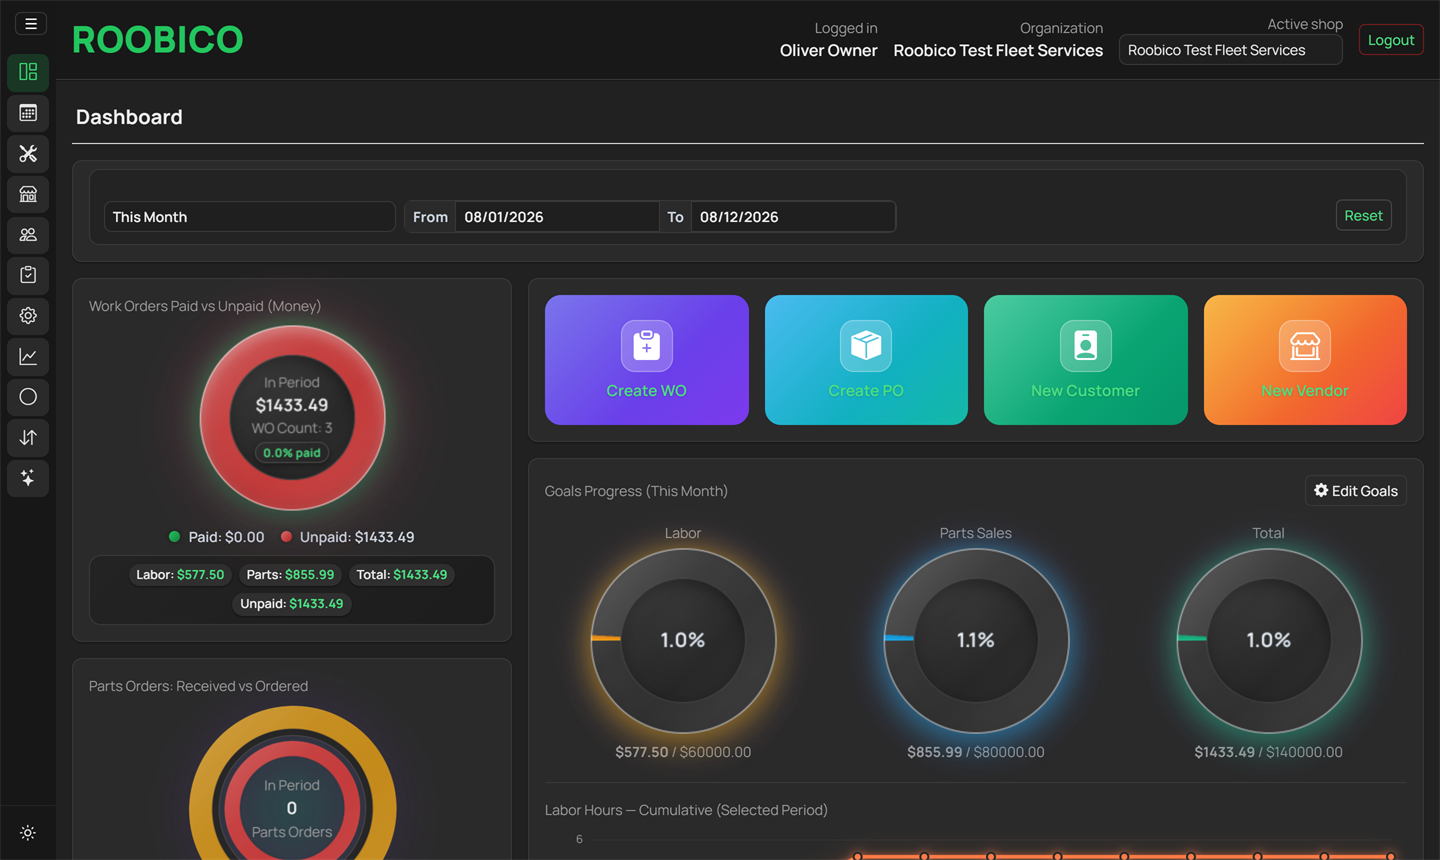Open the hamburger menu at the sidebar top
This screenshot has height=860, width=1440.
pyautogui.click(x=31, y=24)
